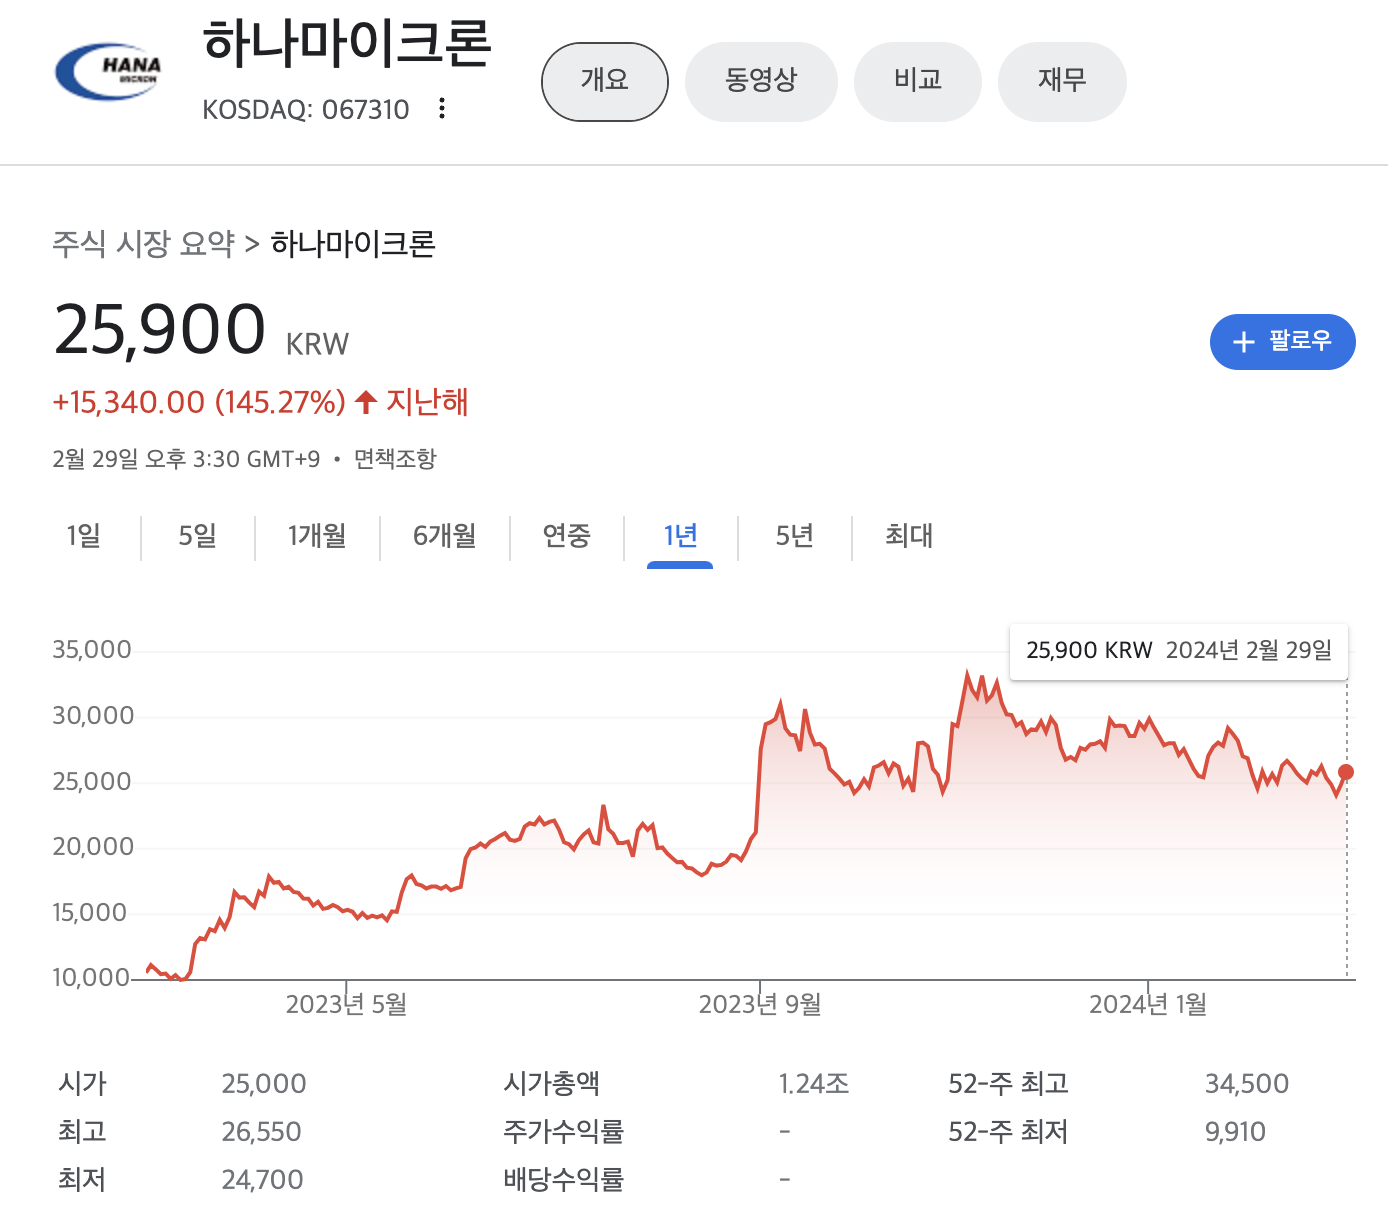Click the +15,340.00 (145.27%) change value

click(x=199, y=402)
